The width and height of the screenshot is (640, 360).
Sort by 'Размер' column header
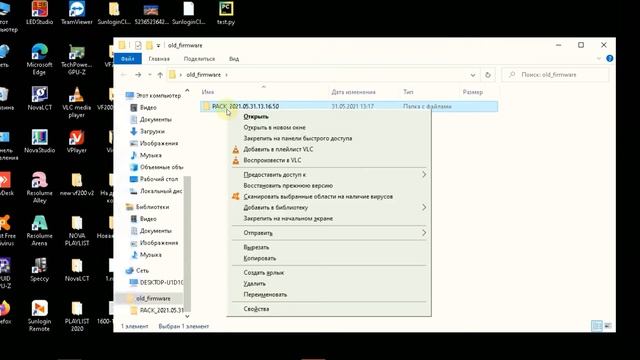[x=473, y=92]
